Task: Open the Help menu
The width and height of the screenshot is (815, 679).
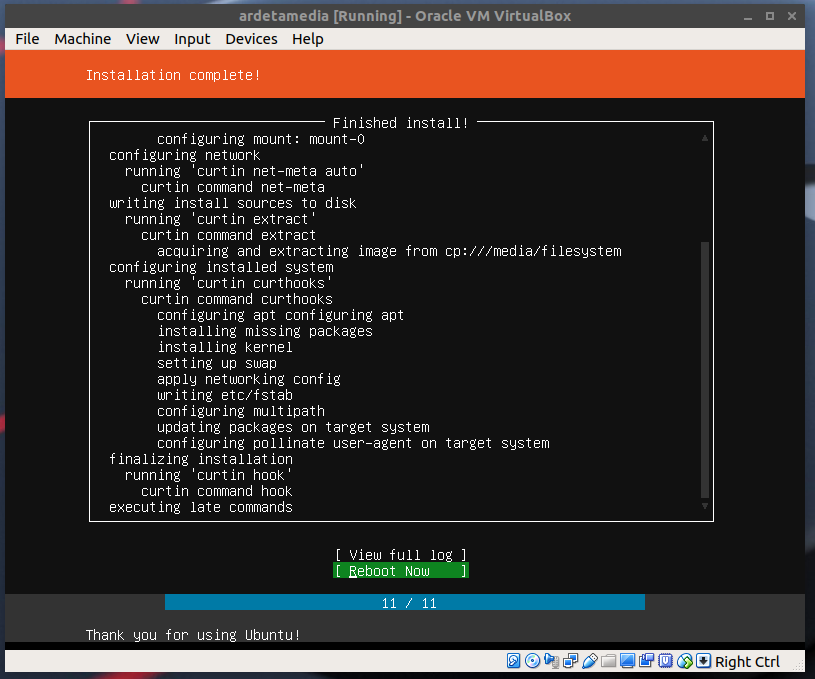Action: [x=308, y=39]
